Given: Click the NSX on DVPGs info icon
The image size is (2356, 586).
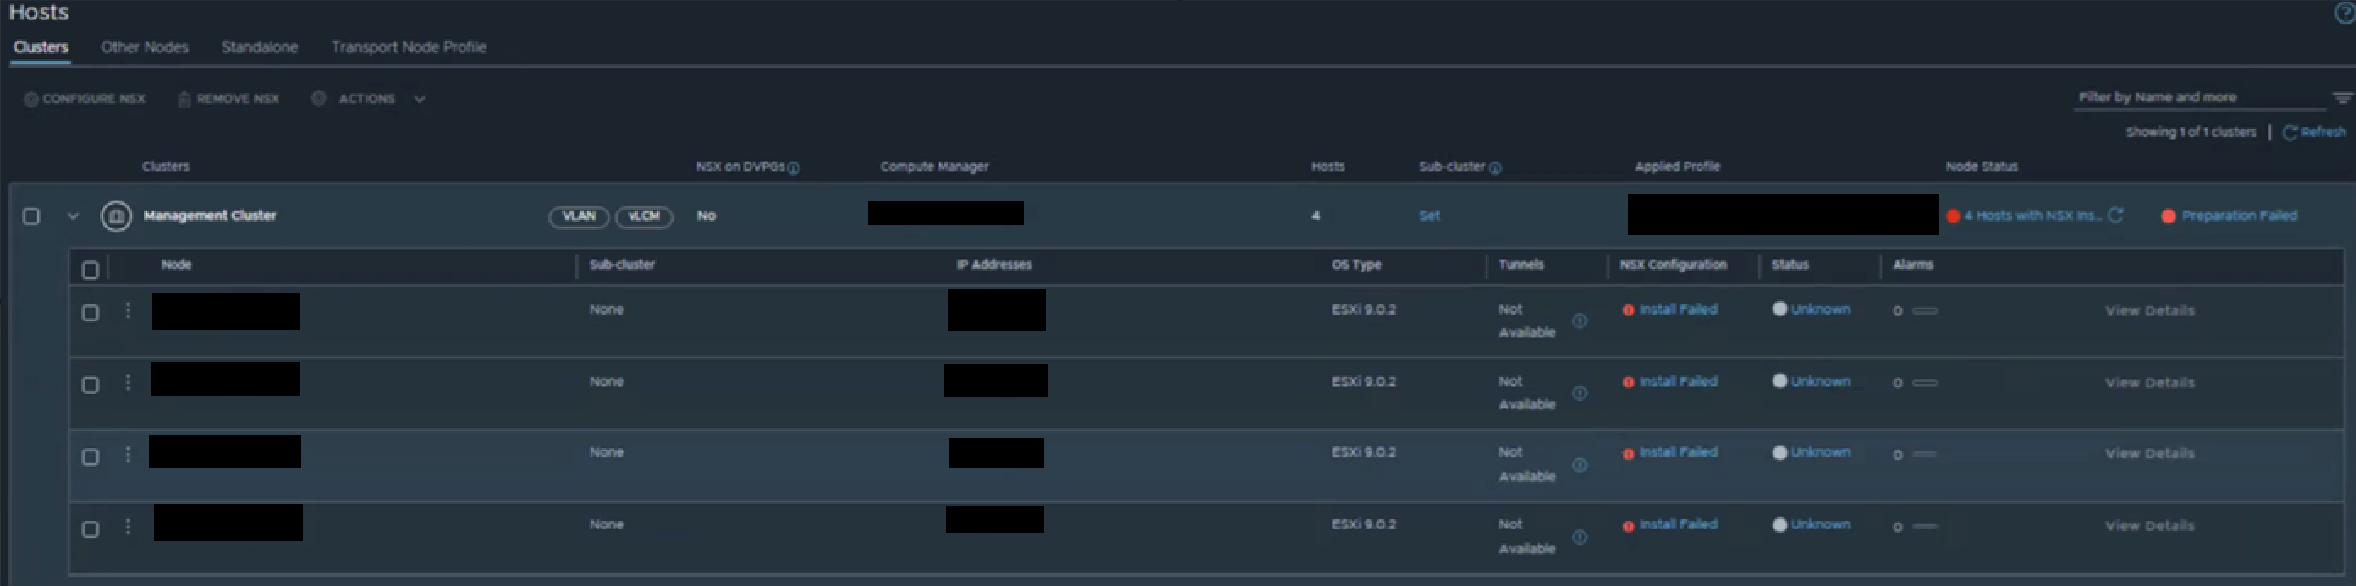Looking at the screenshot, I should 794,168.
